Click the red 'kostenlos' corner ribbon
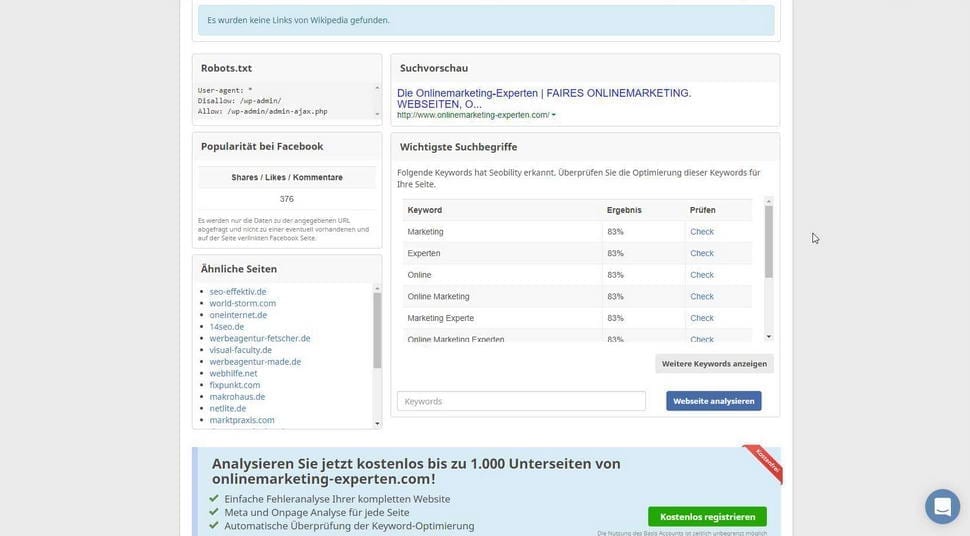This screenshot has width=970, height=536. point(766,463)
